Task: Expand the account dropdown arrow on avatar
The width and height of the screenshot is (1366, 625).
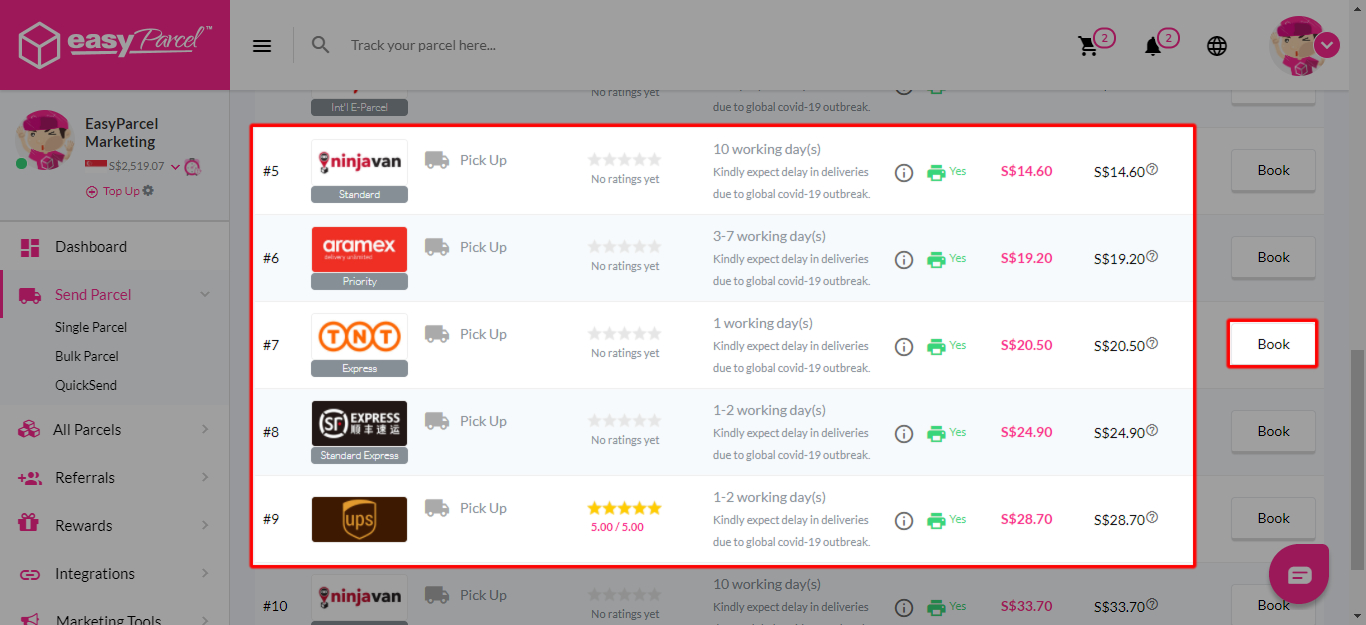Action: (x=1327, y=45)
